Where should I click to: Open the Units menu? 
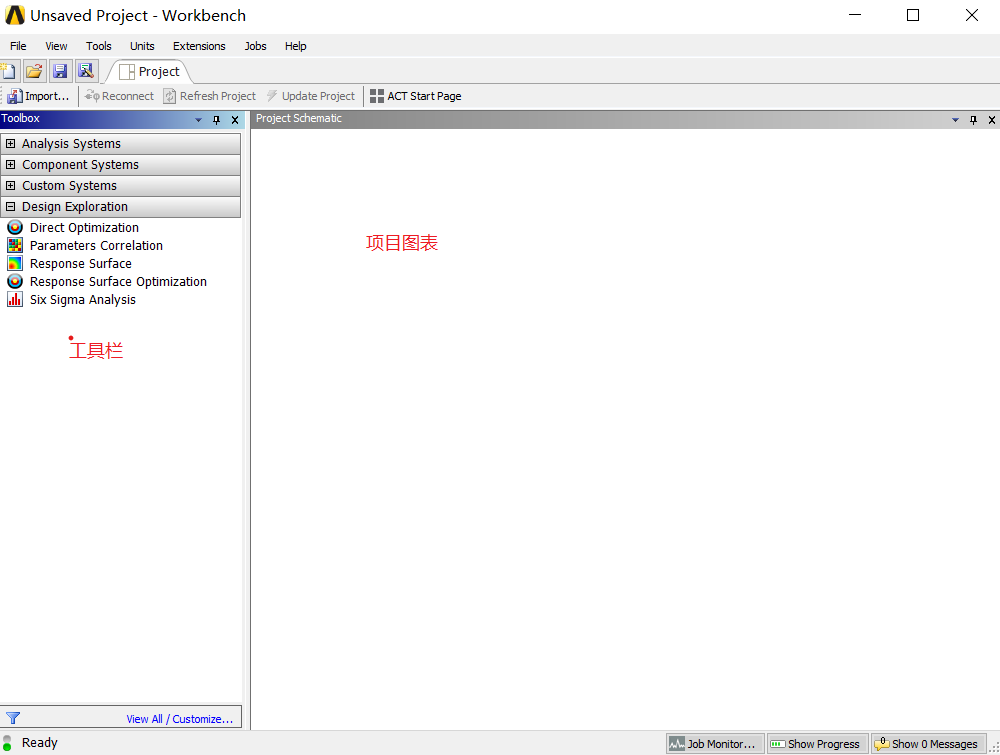142,46
